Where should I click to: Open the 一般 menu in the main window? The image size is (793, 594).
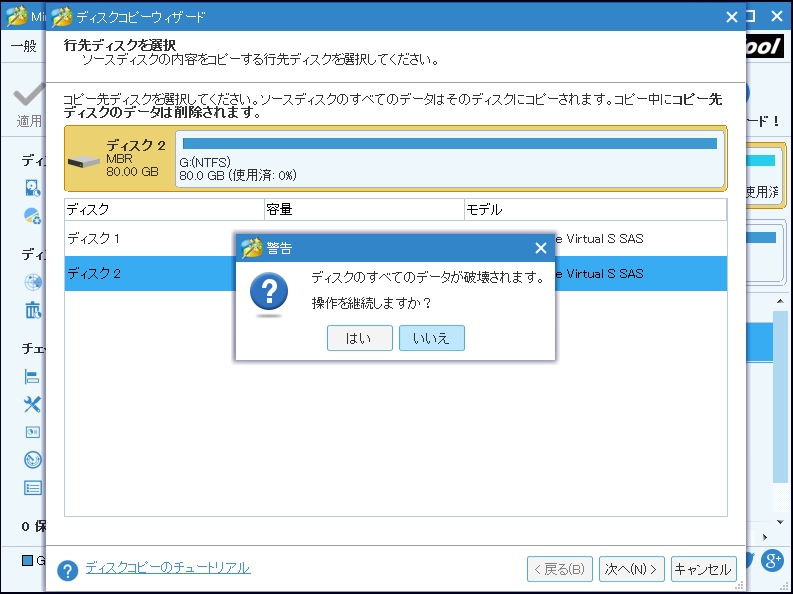click(24, 46)
